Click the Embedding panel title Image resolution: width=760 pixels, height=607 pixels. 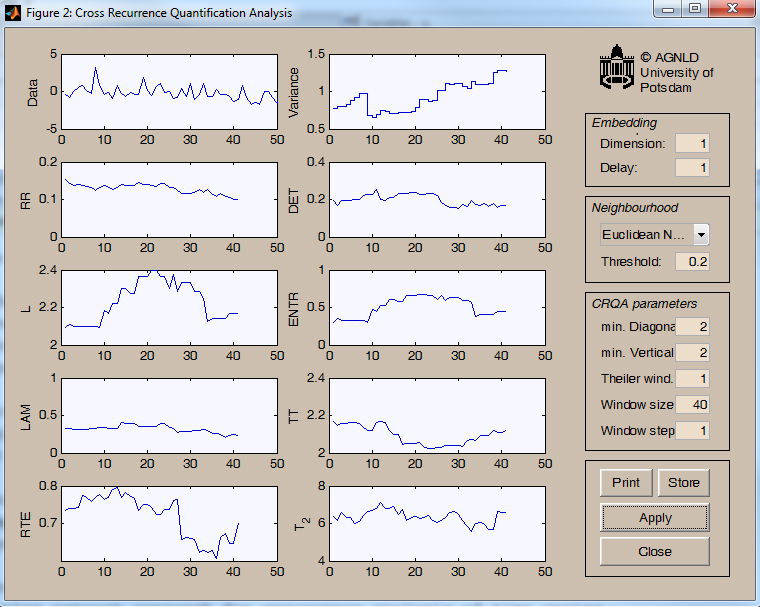click(624, 123)
